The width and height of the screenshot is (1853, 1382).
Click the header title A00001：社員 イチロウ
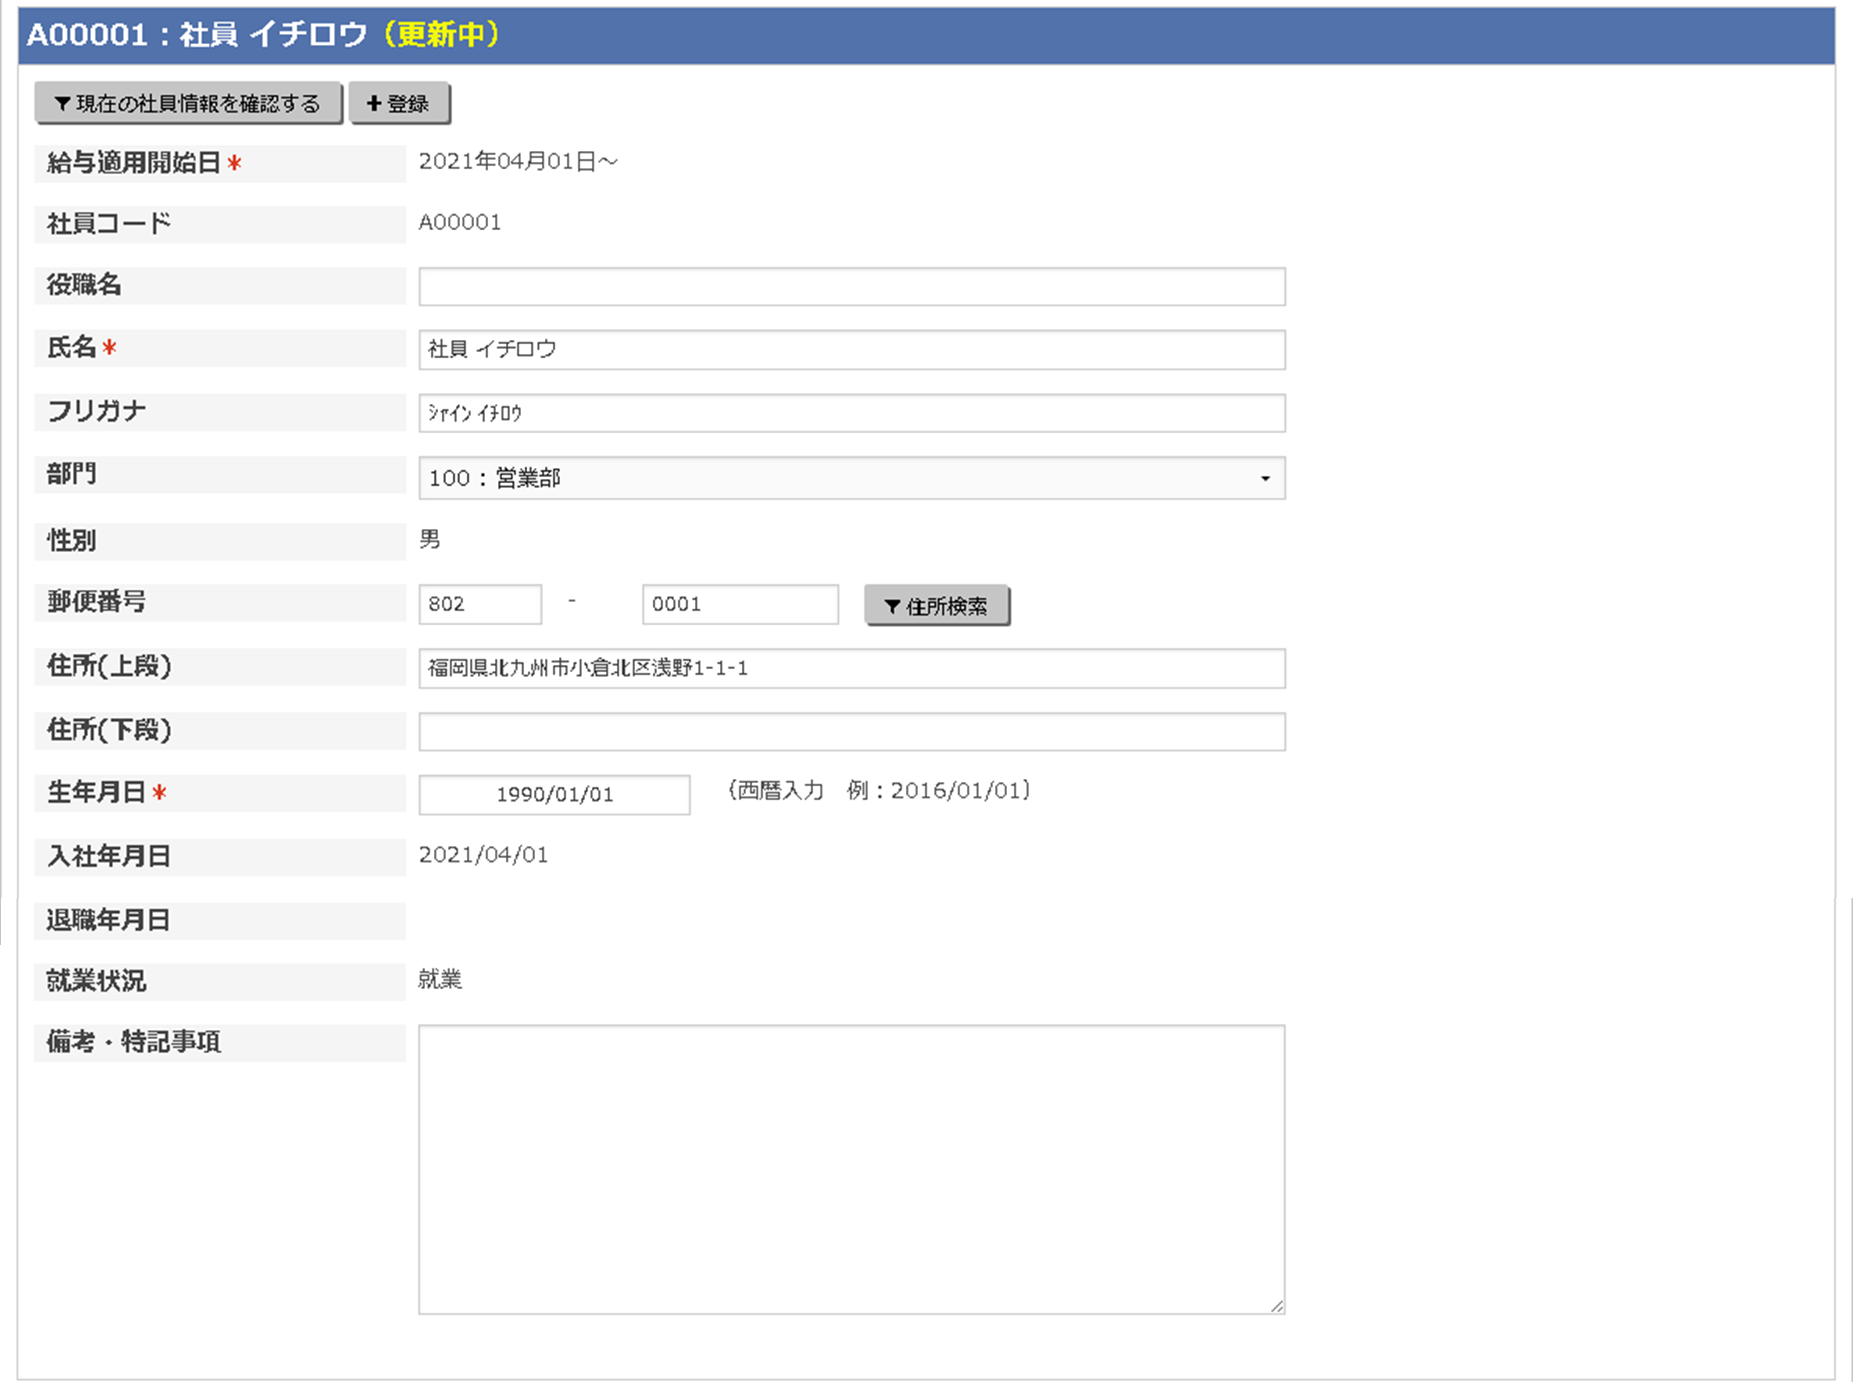coord(197,35)
